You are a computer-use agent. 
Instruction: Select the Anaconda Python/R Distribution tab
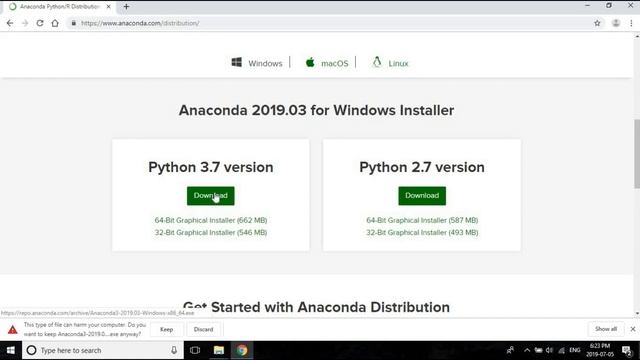point(60,7)
